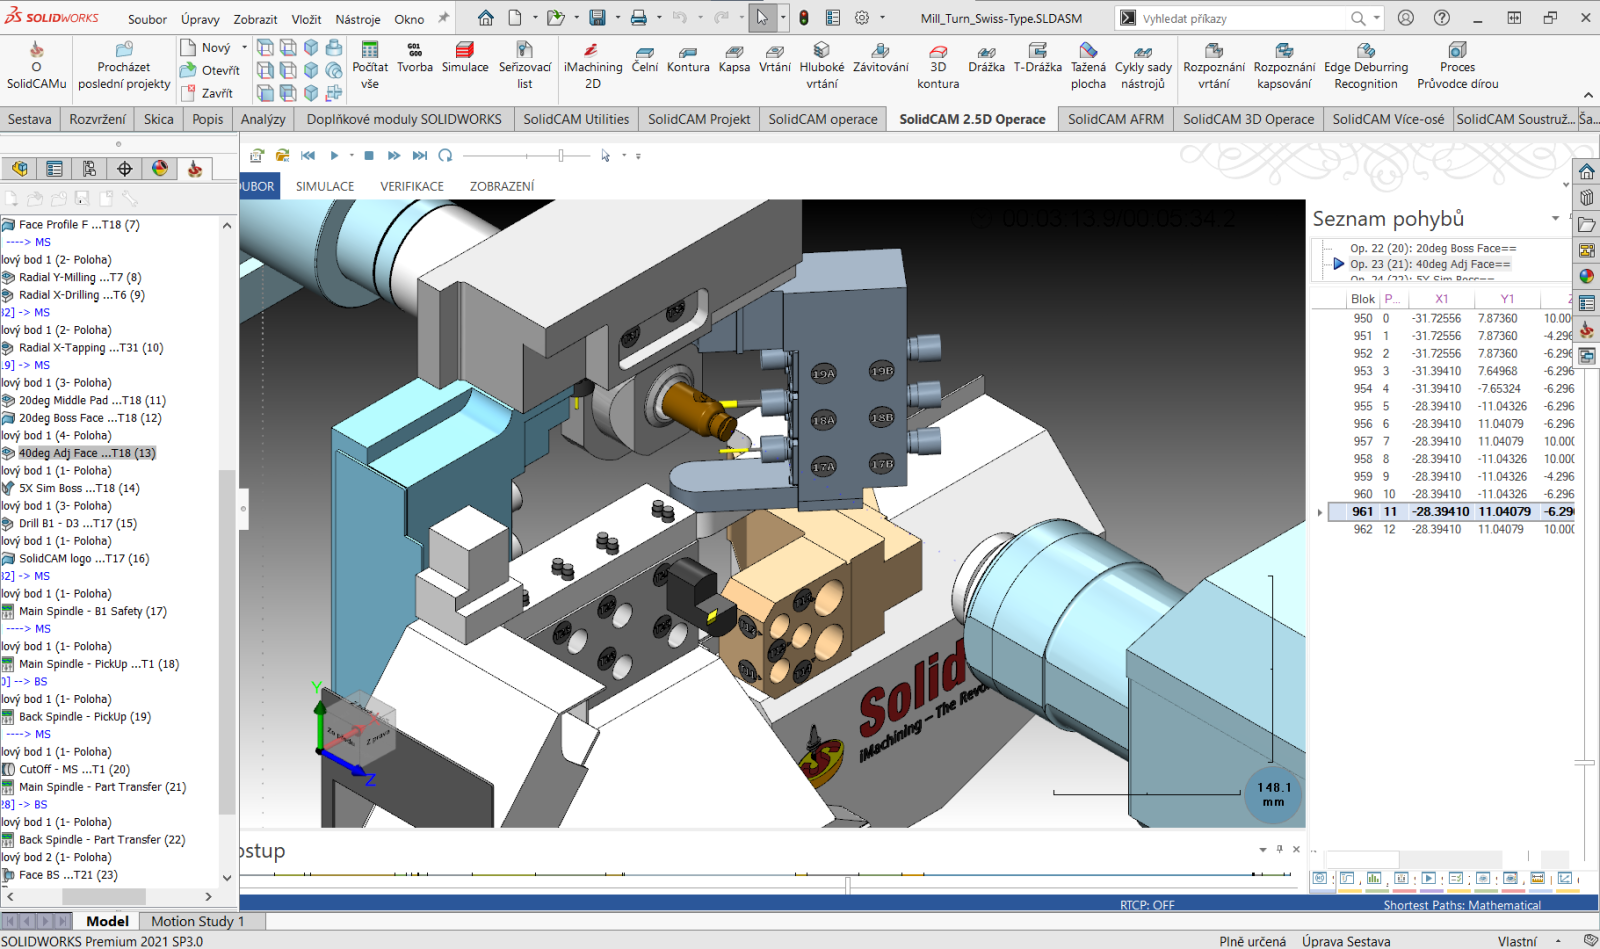This screenshot has width=1600, height=949.
Task: Switch to the SolidCAM AFRM tab
Action: coord(1115,119)
